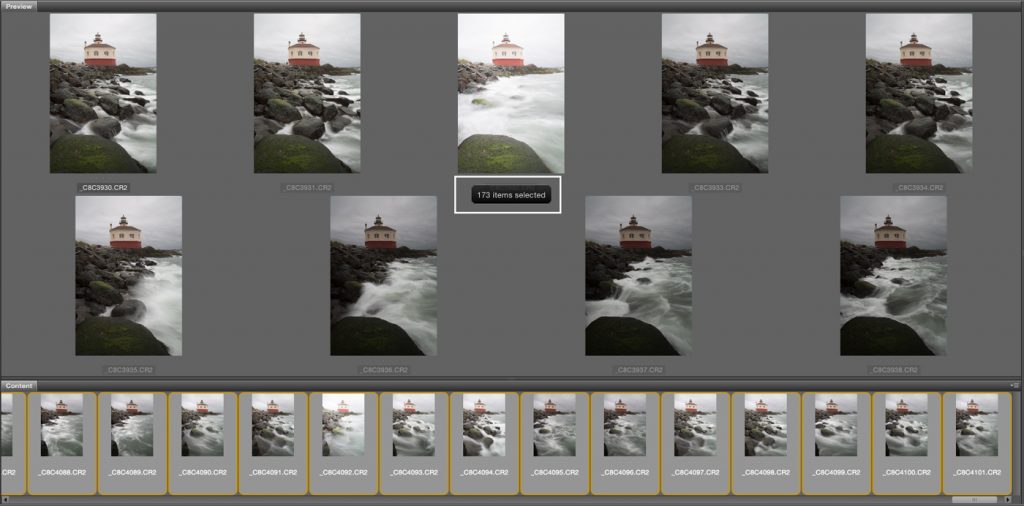
Task: Select Content thumbnail _C8C4098.CR2
Action: [766, 443]
